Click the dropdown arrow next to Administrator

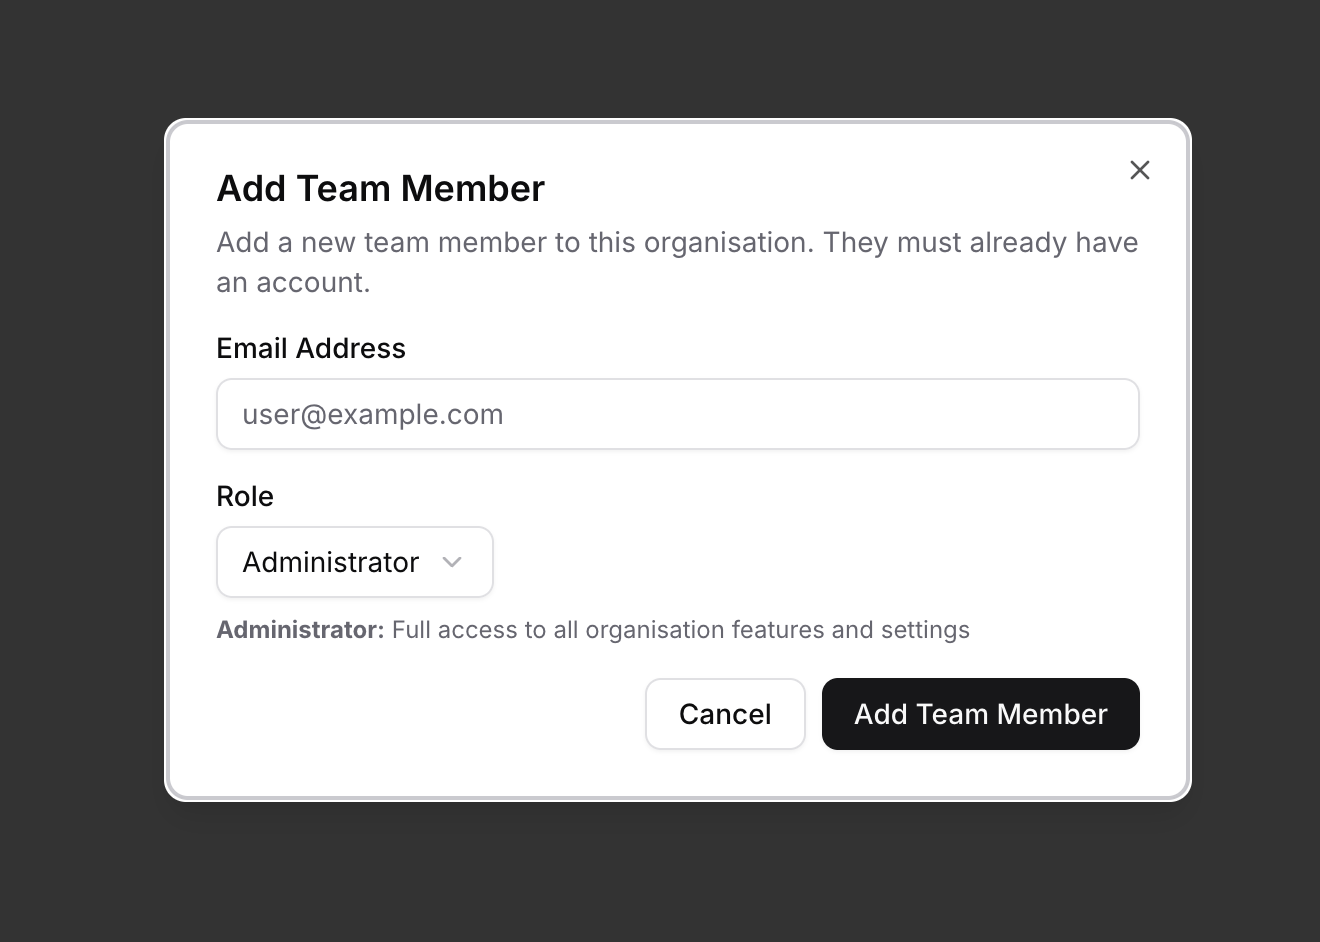coord(452,562)
